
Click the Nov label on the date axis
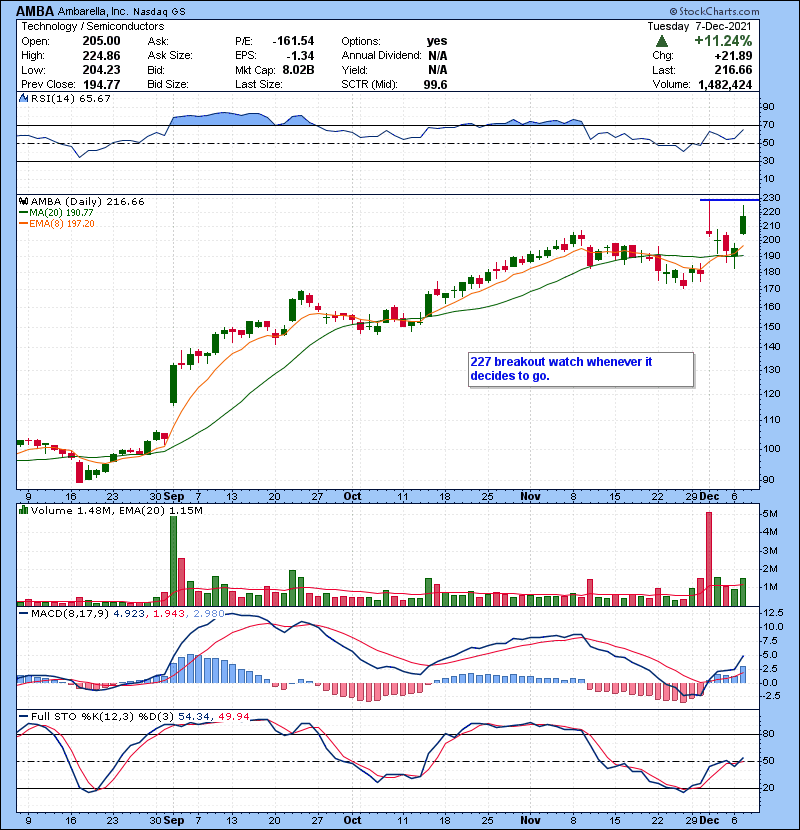529,496
